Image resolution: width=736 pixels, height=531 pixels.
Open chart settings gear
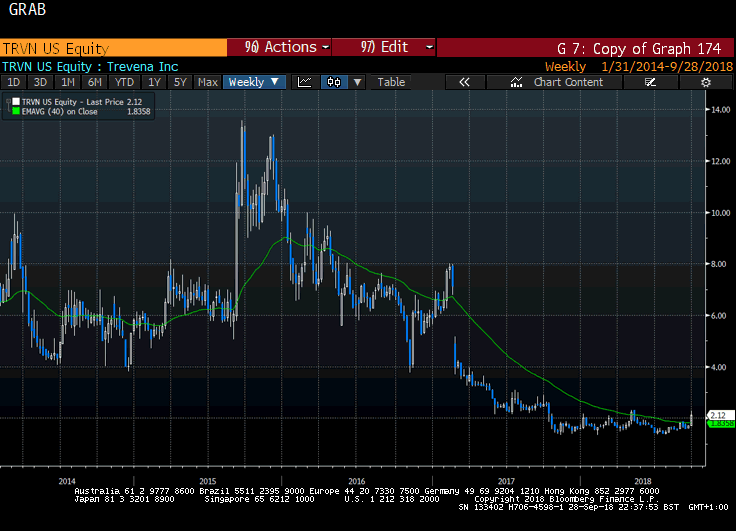pos(705,82)
